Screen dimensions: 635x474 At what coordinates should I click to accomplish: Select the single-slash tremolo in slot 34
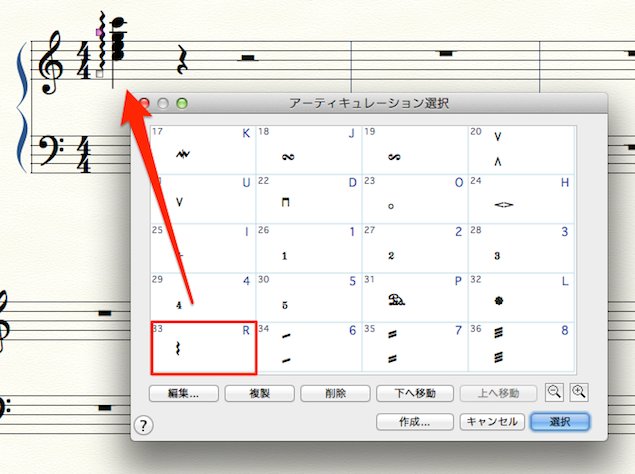[309, 347]
